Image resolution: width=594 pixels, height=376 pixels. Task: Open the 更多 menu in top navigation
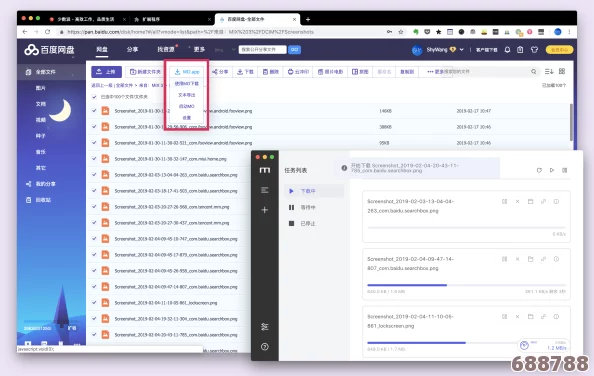click(x=199, y=50)
